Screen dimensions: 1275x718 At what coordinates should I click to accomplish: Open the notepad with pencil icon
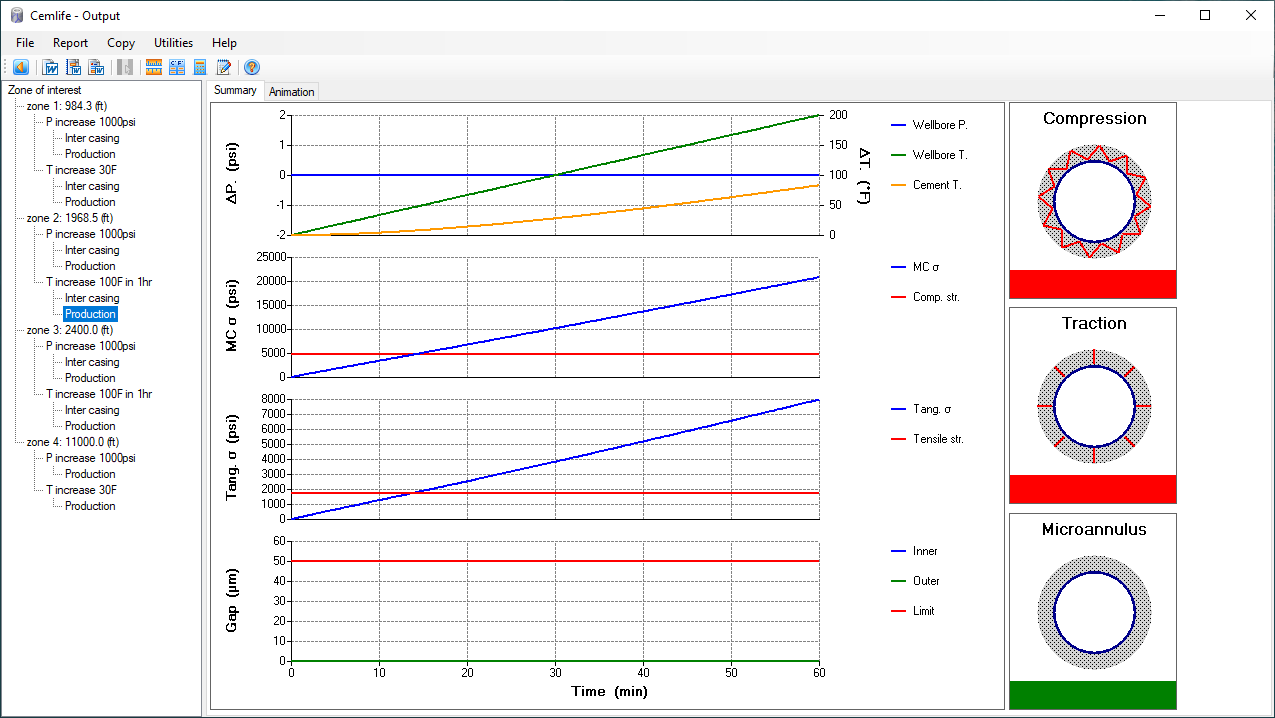pos(224,67)
